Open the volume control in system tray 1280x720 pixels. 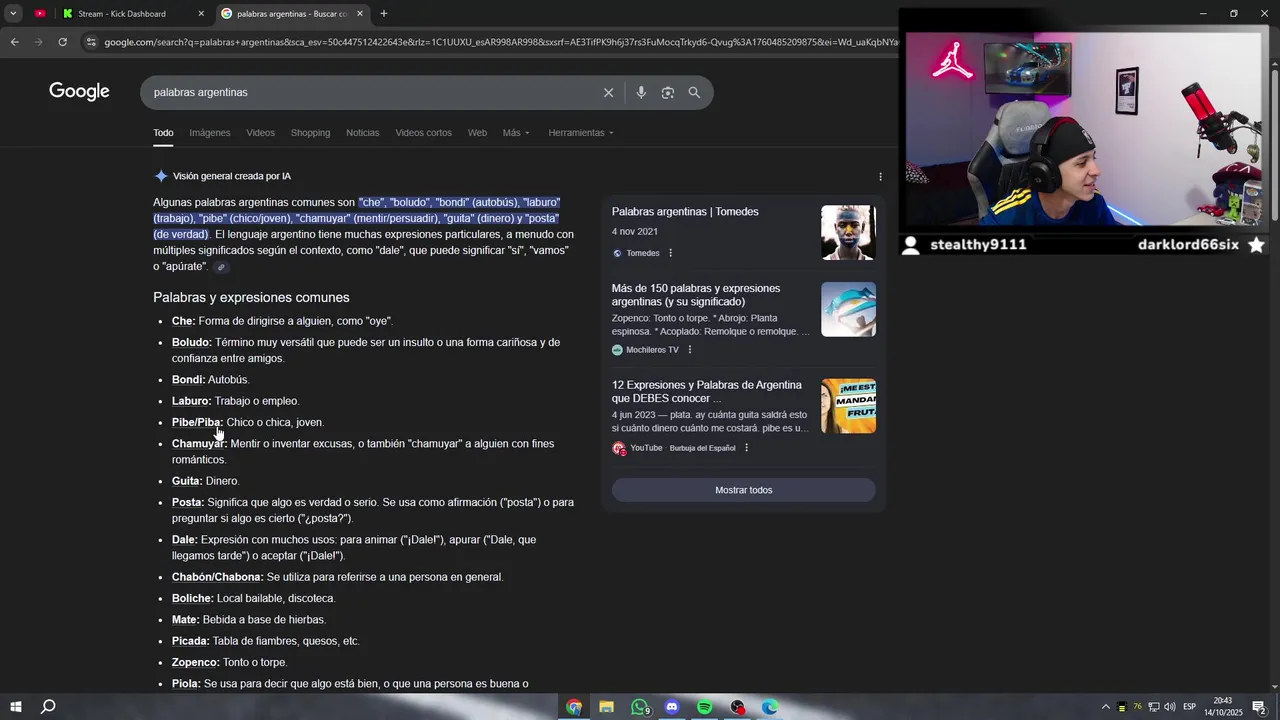1169,707
